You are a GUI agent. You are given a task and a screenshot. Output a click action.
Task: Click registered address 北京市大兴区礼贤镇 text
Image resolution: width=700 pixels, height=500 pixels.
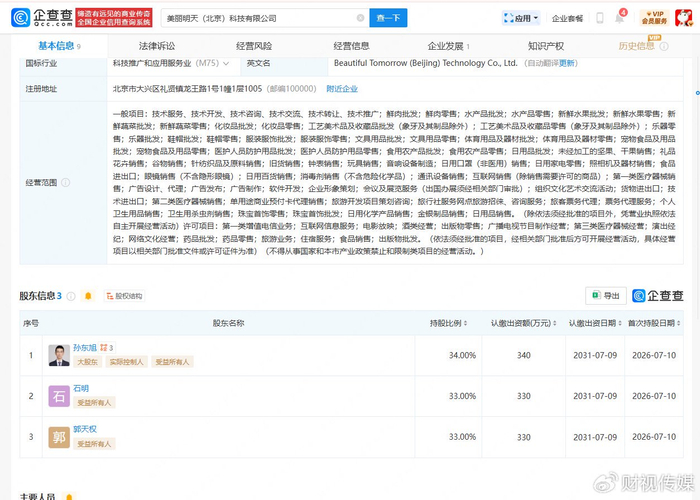click(187, 89)
